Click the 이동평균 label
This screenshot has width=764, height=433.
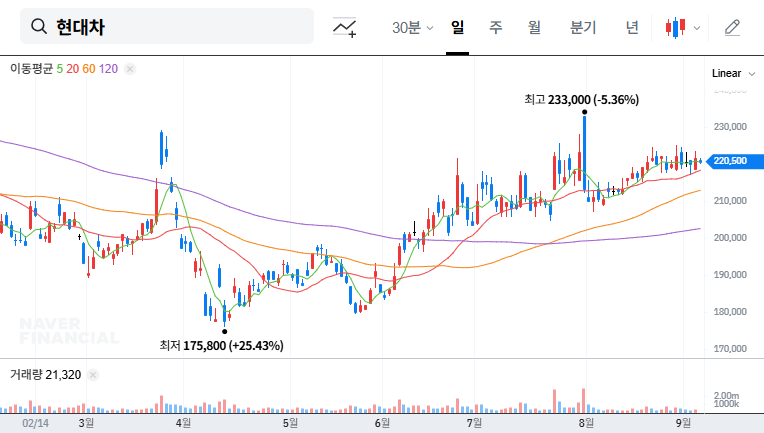(x=32, y=69)
